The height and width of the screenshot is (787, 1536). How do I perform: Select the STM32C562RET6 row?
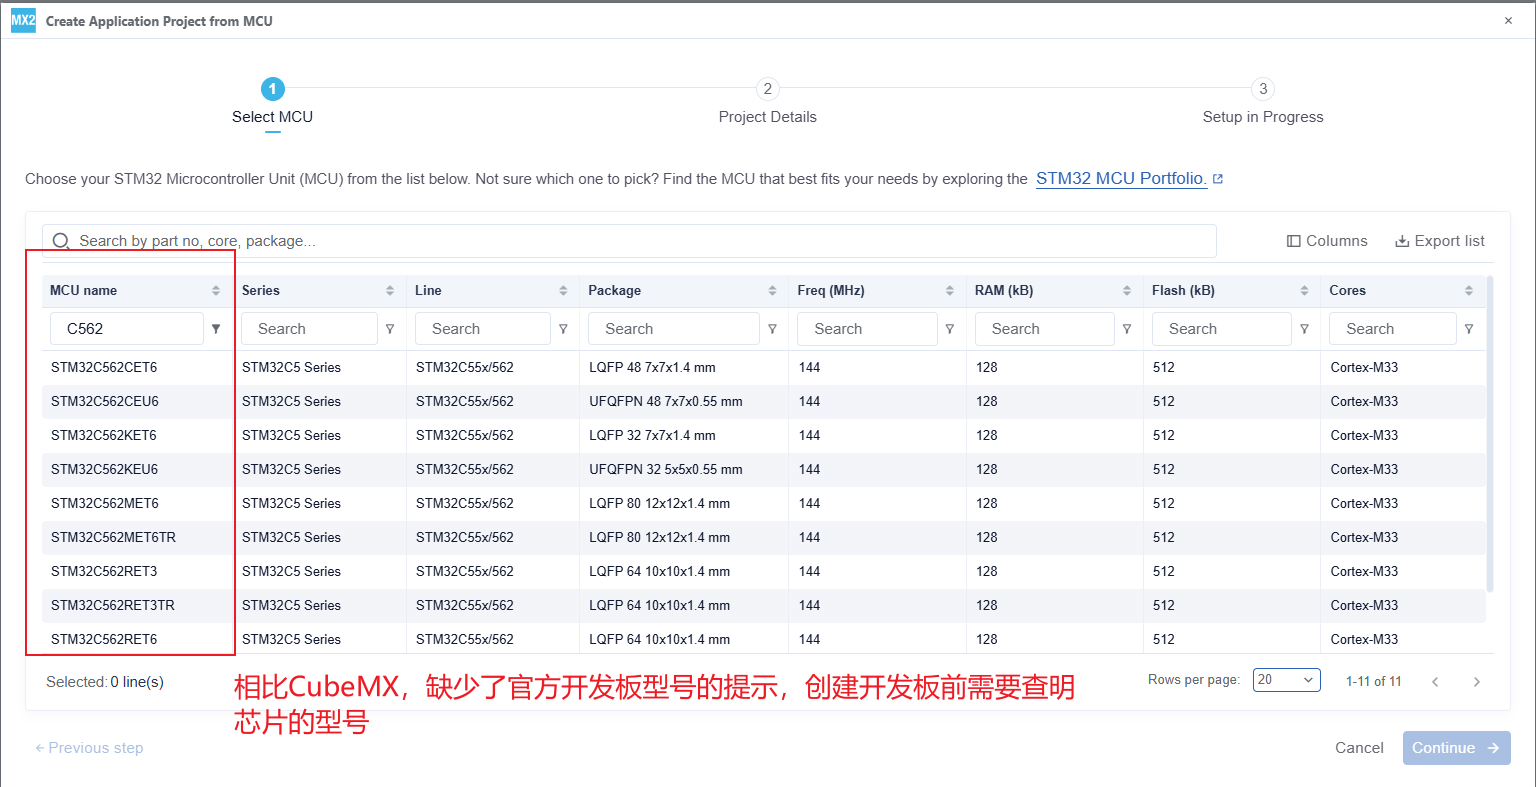coord(764,639)
